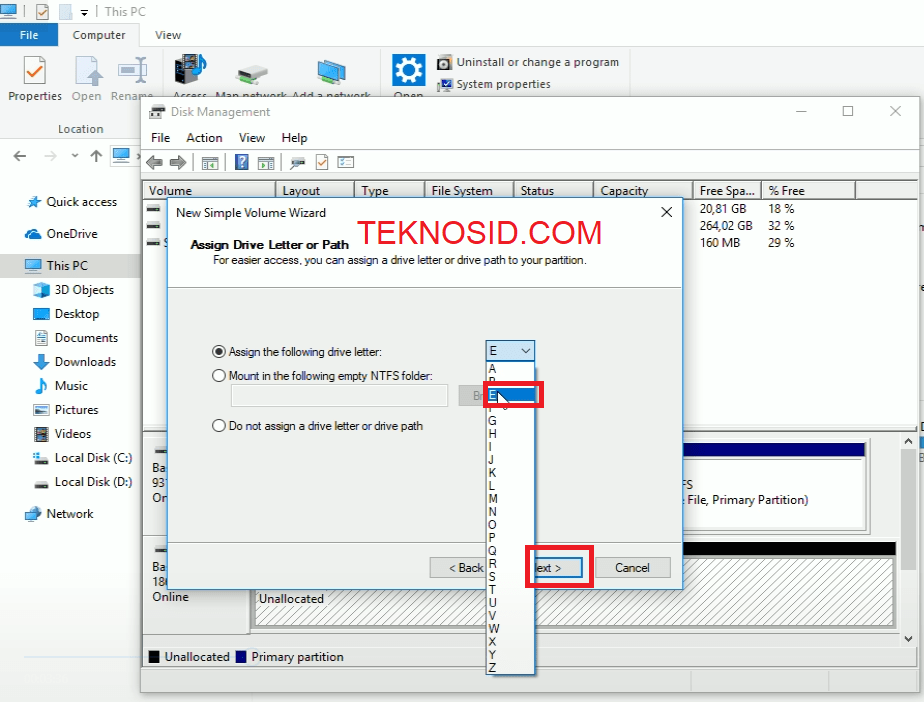Go forward using Explorer's forward arrow
Image resolution: width=924 pixels, height=702 pixels.
51,156
